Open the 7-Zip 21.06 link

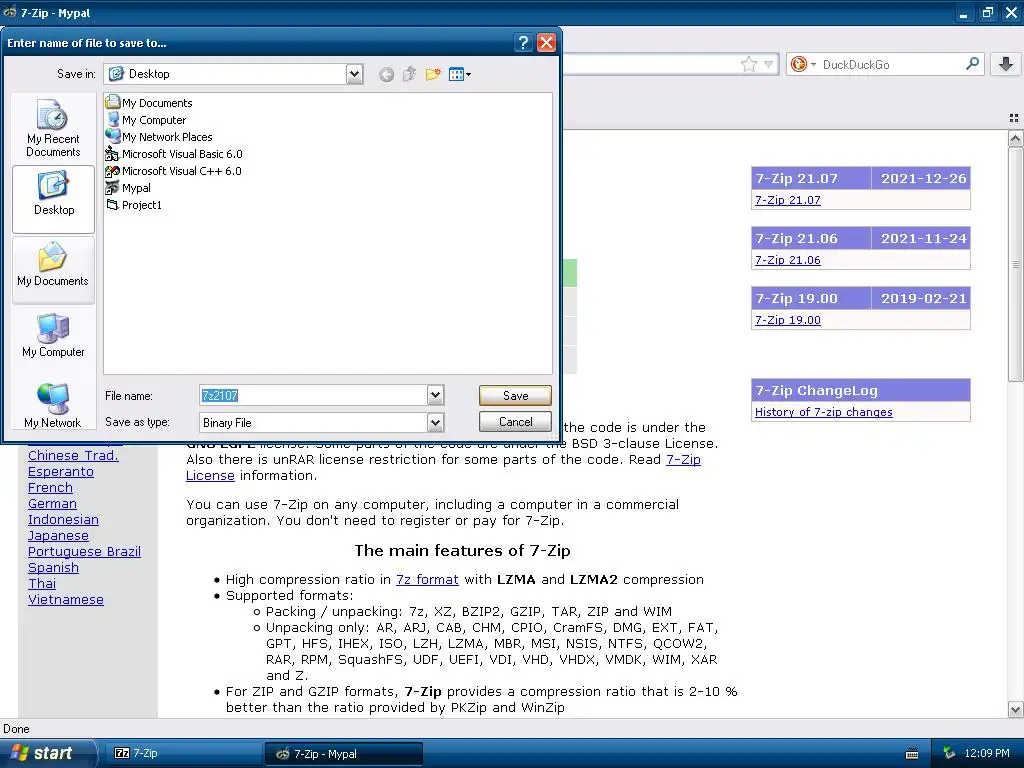coord(788,260)
